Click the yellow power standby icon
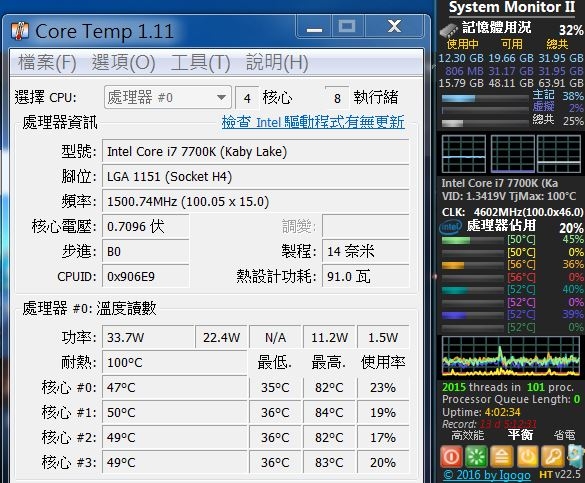Image resolution: width=585 pixels, height=483 pixels. pyautogui.click(x=527, y=456)
